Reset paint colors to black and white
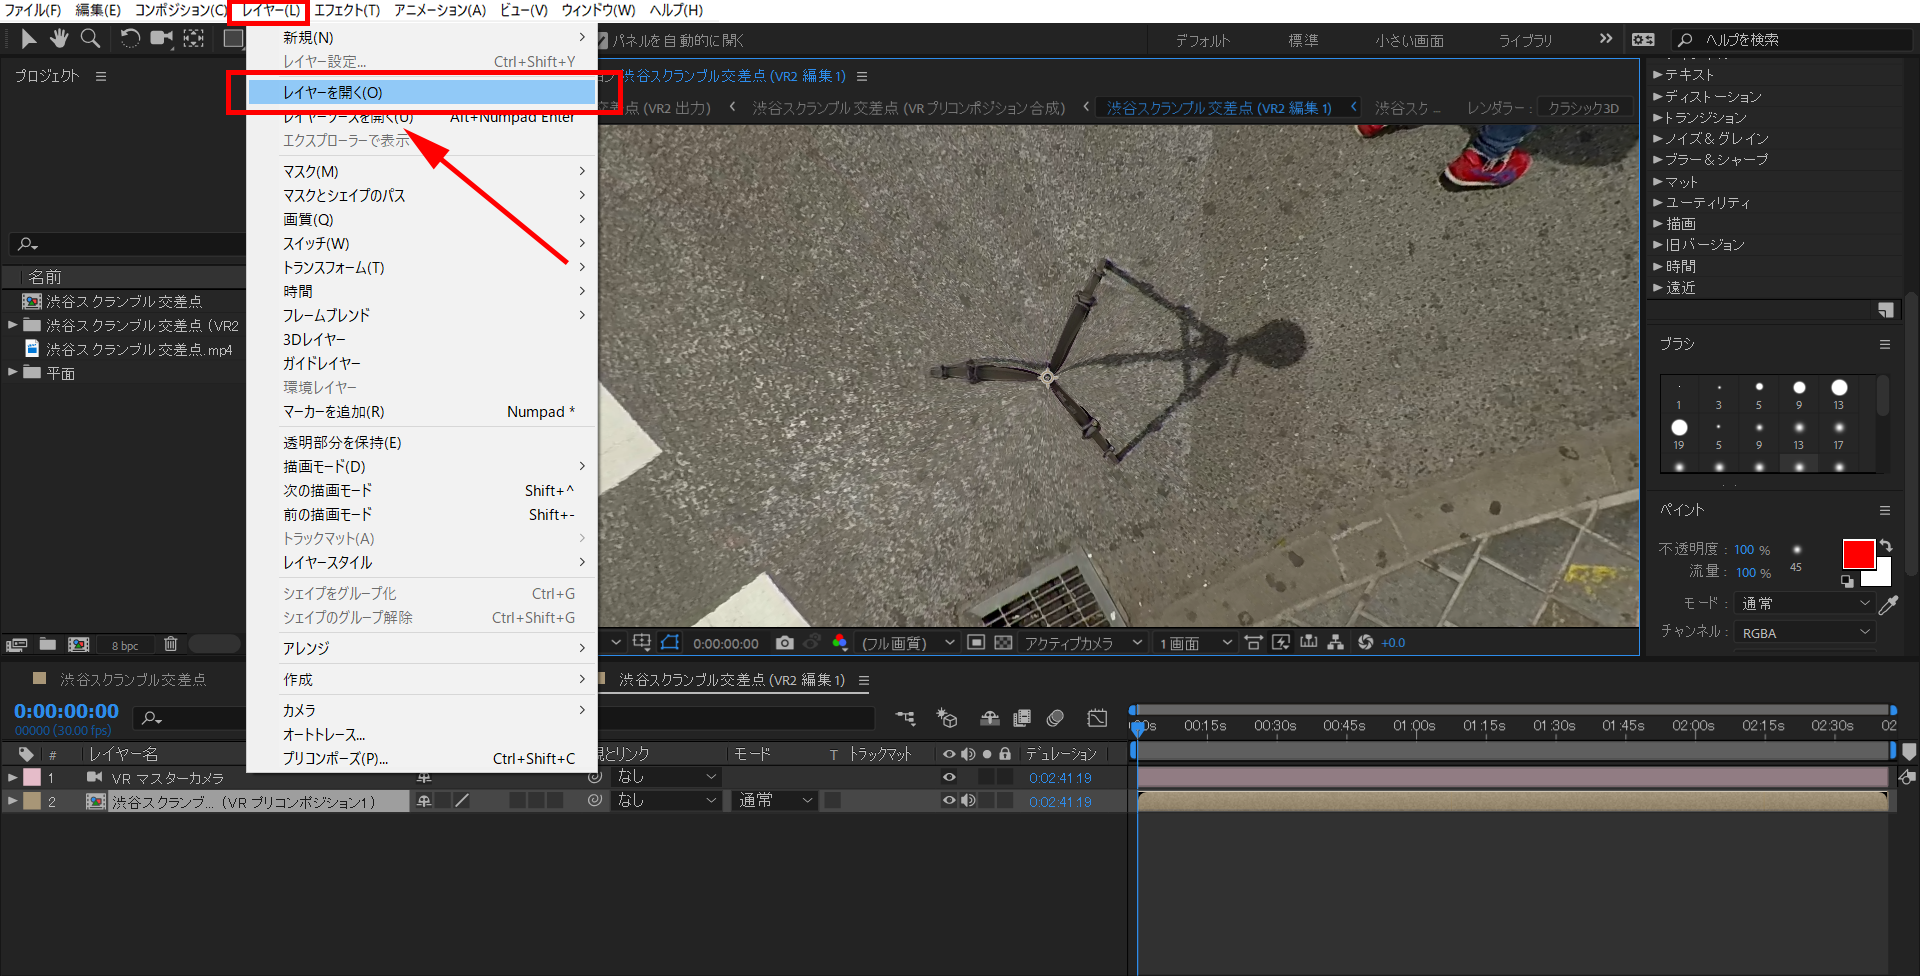This screenshot has width=1920, height=976. pyautogui.click(x=1847, y=581)
